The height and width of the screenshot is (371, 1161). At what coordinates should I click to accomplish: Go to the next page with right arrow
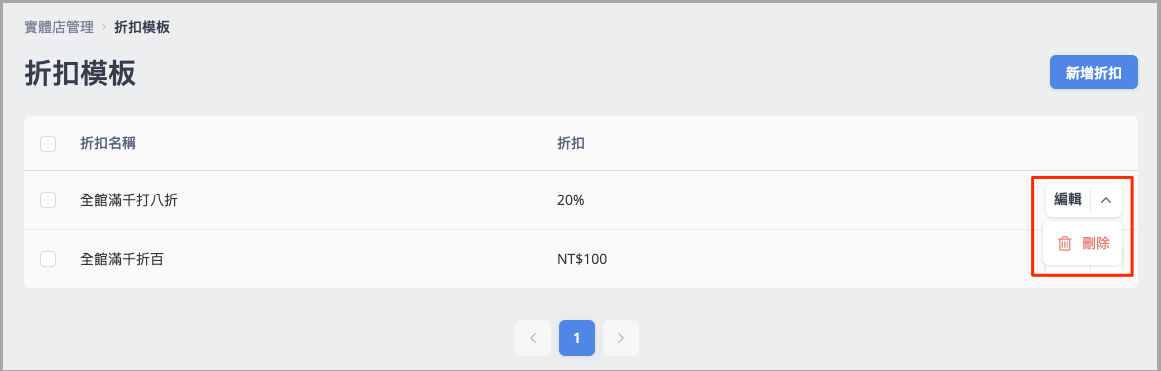click(x=620, y=338)
